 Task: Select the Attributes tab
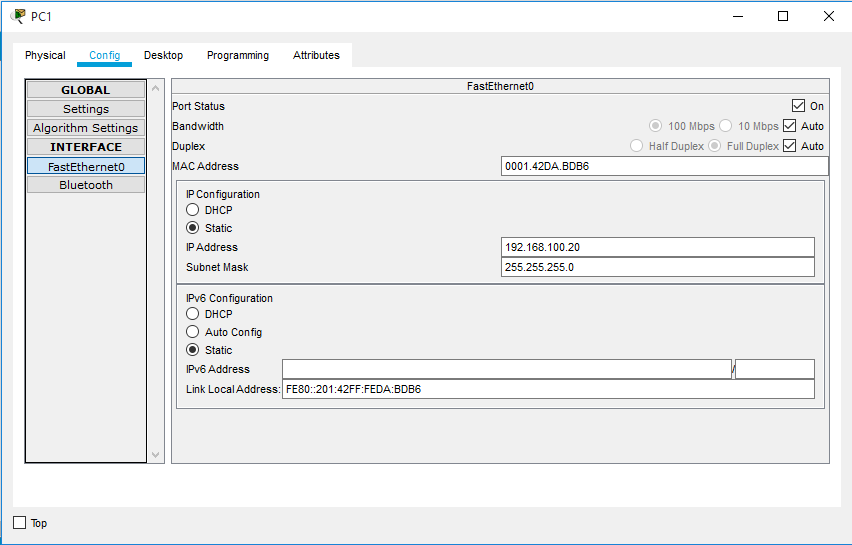(316, 56)
